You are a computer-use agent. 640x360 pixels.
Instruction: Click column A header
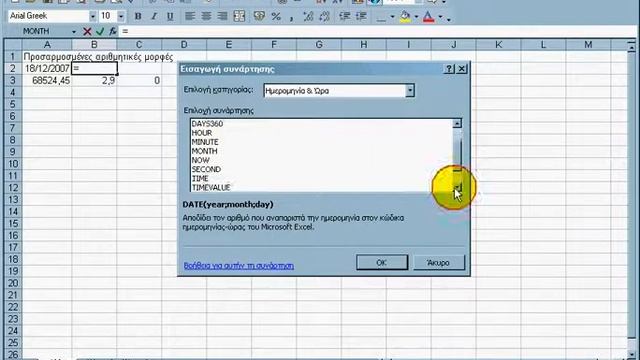[47, 45]
